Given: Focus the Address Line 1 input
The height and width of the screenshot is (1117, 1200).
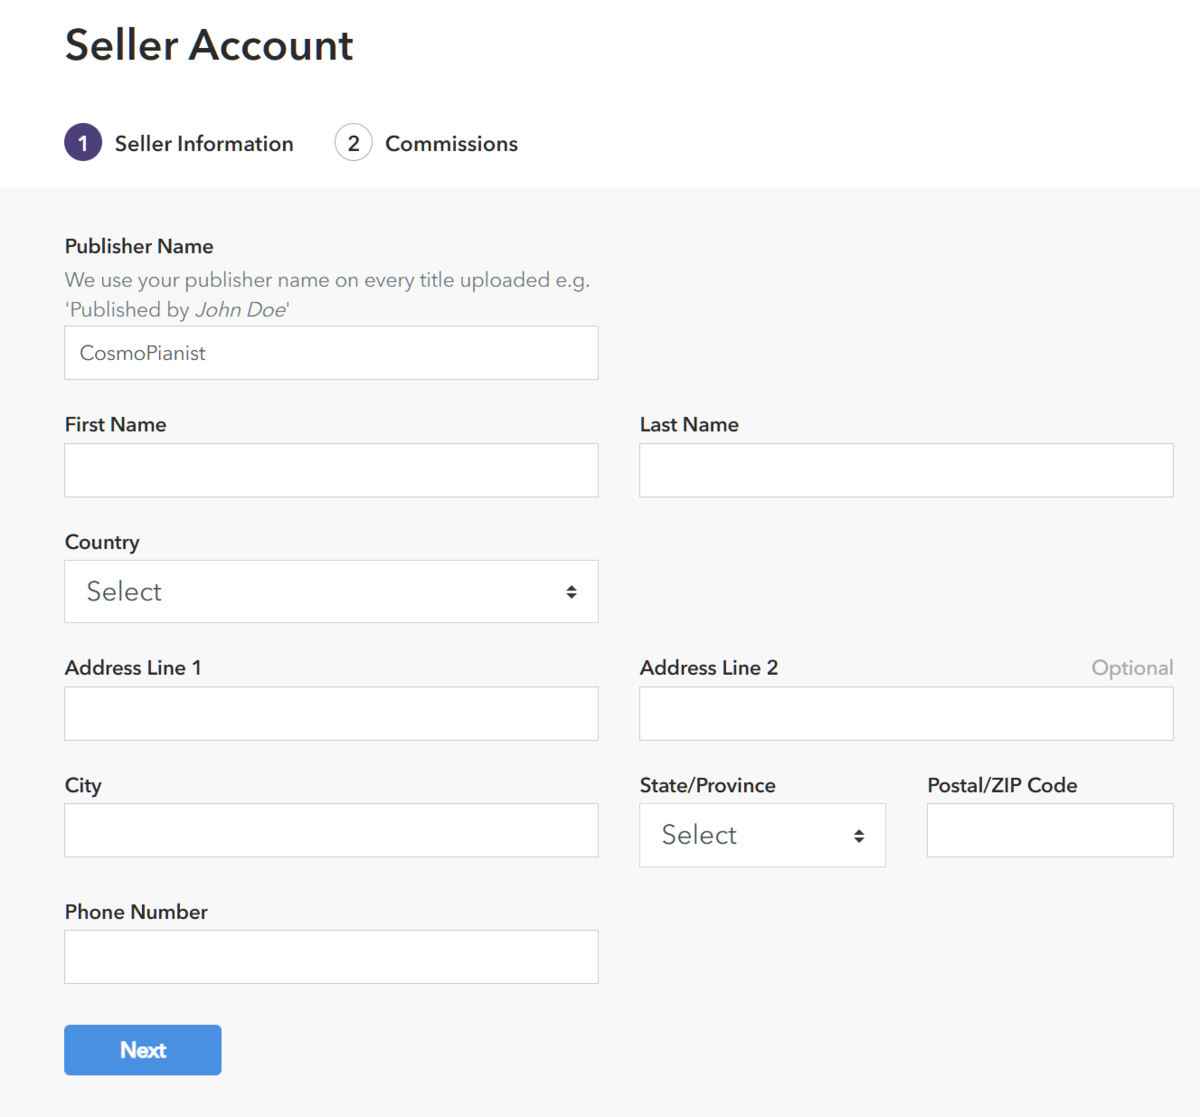Looking at the screenshot, I should [x=331, y=714].
